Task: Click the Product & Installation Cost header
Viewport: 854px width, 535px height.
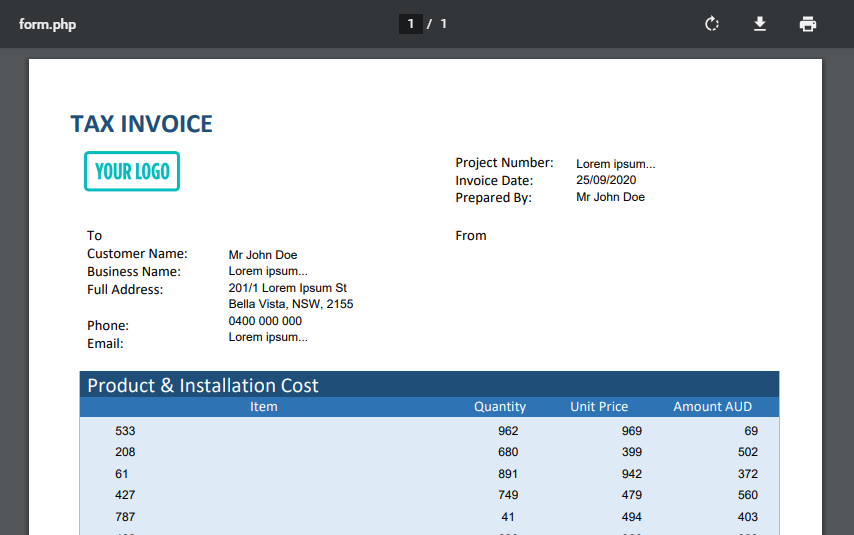Action: [203, 385]
